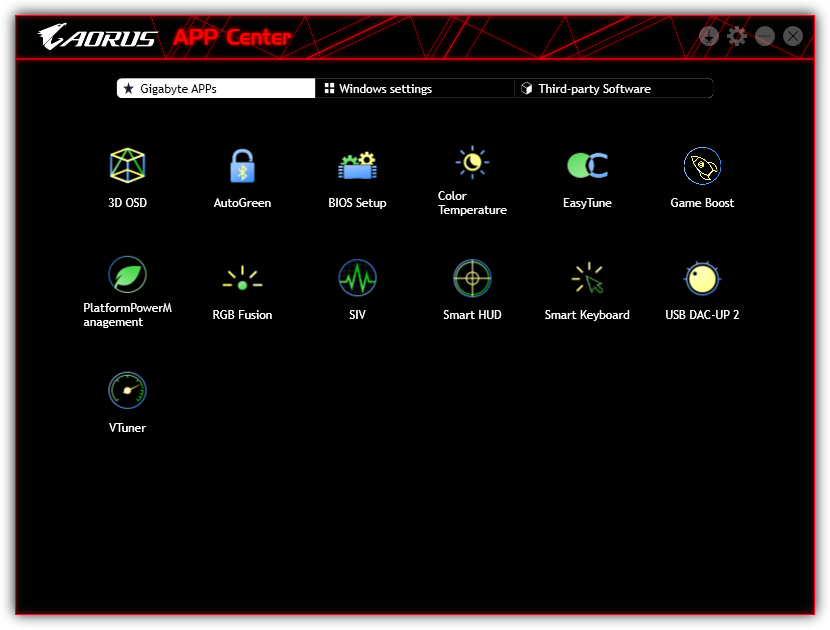The image size is (830, 630).
Task: Launch the Color Temperature app
Action: (x=472, y=162)
